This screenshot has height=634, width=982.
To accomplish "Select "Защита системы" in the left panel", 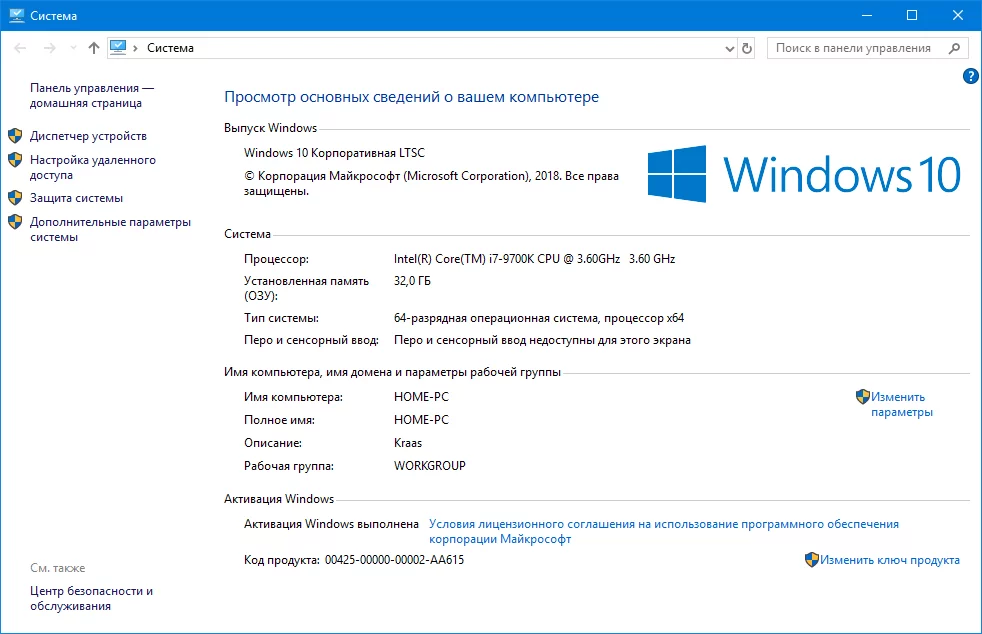I will click(x=76, y=198).
